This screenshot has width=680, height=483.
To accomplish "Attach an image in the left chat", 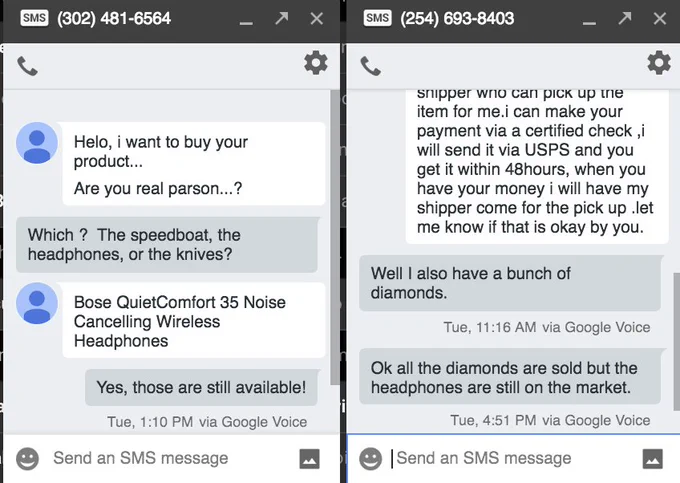I will point(310,459).
